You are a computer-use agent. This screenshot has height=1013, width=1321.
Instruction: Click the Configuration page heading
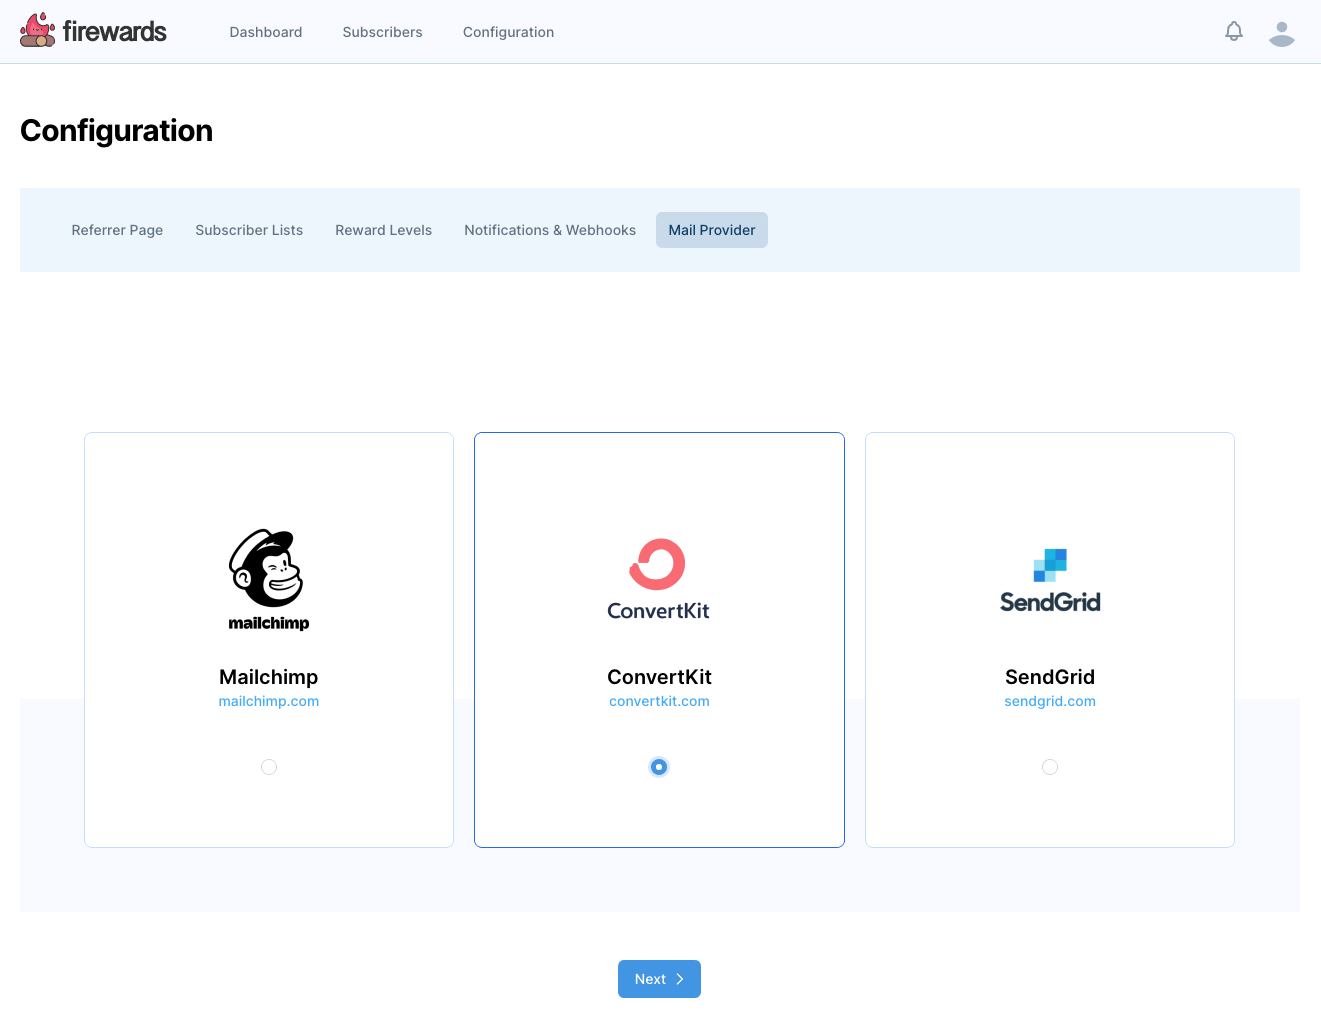click(x=117, y=131)
